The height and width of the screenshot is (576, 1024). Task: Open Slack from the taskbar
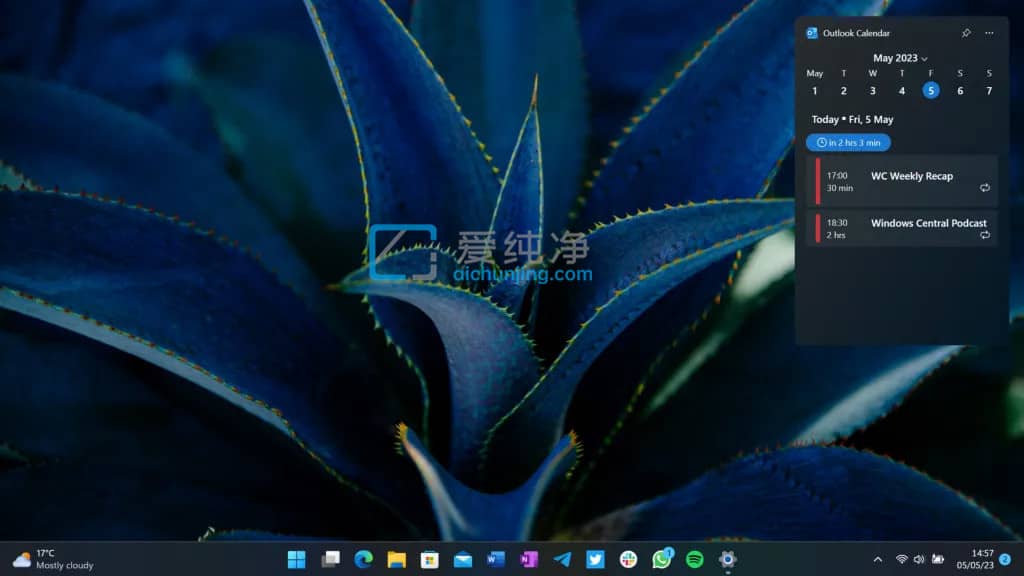click(x=630, y=561)
